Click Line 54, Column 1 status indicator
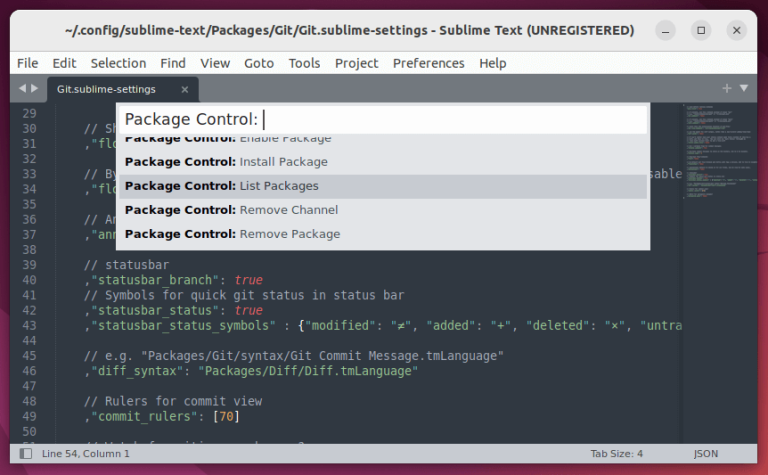Viewport: 768px width, 475px height. click(86, 453)
